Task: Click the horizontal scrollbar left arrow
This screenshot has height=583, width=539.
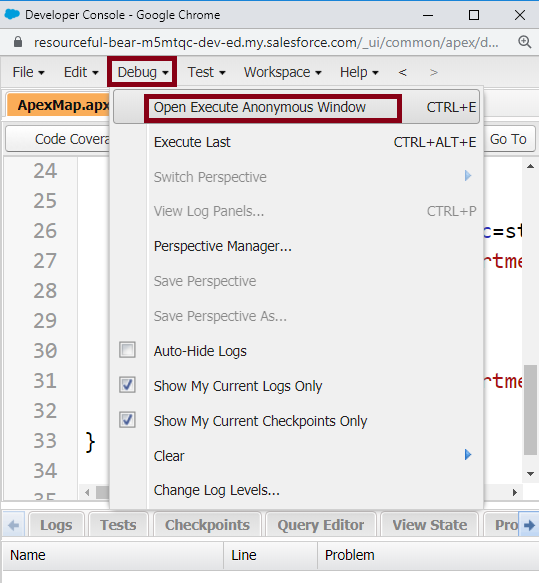Action: pos(87,493)
